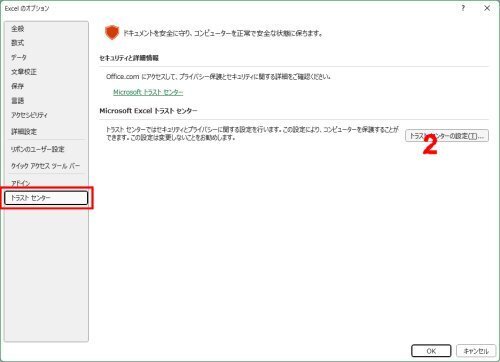
Task: Select 数式 category
Action: point(18,43)
